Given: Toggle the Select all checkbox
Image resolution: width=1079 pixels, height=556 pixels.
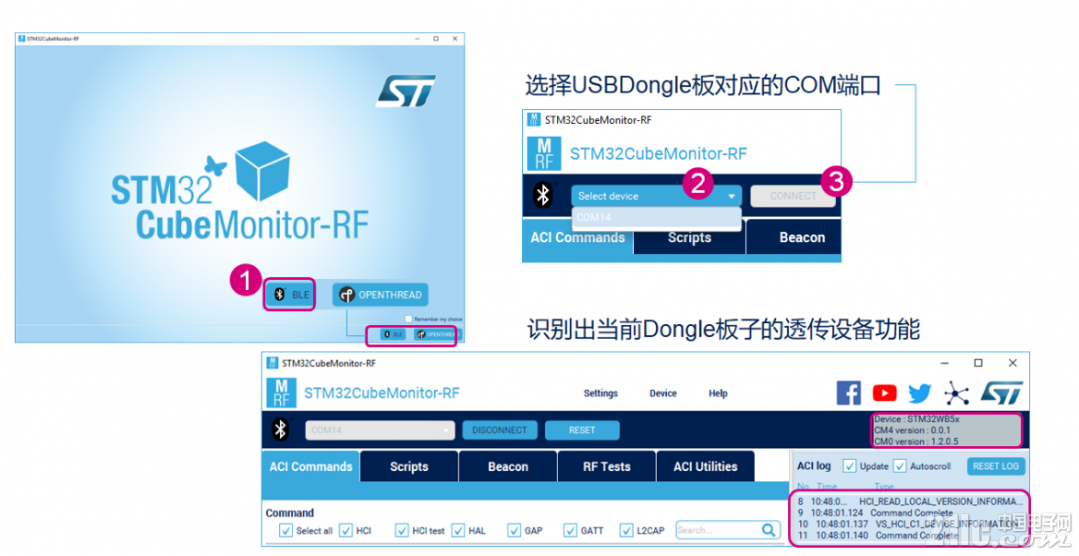Looking at the screenshot, I should [x=286, y=531].
